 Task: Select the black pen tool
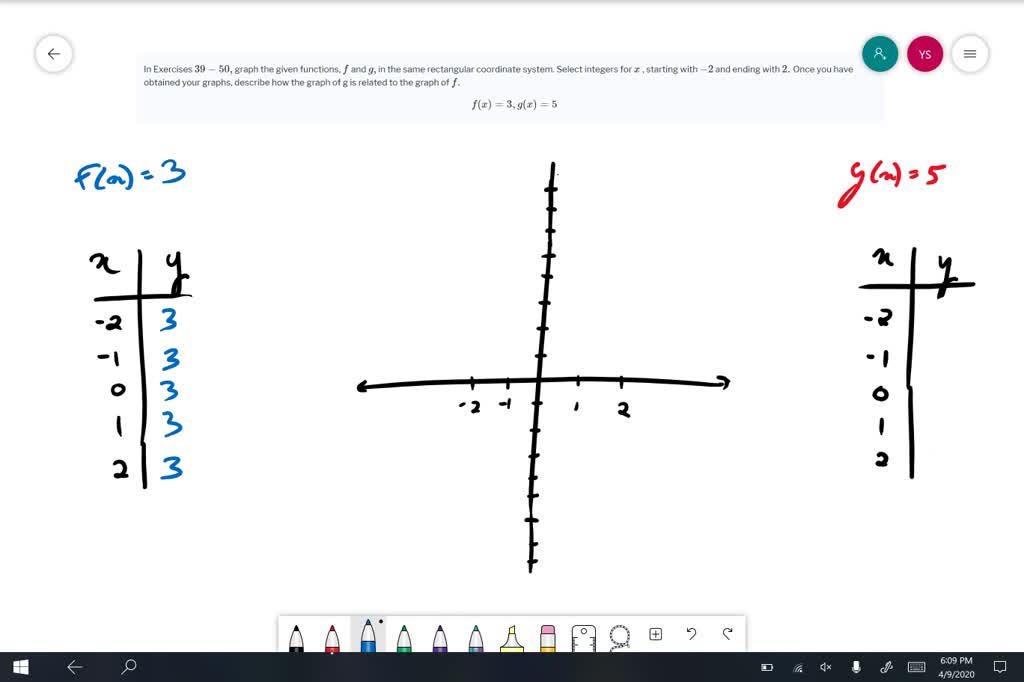(295, 637)
